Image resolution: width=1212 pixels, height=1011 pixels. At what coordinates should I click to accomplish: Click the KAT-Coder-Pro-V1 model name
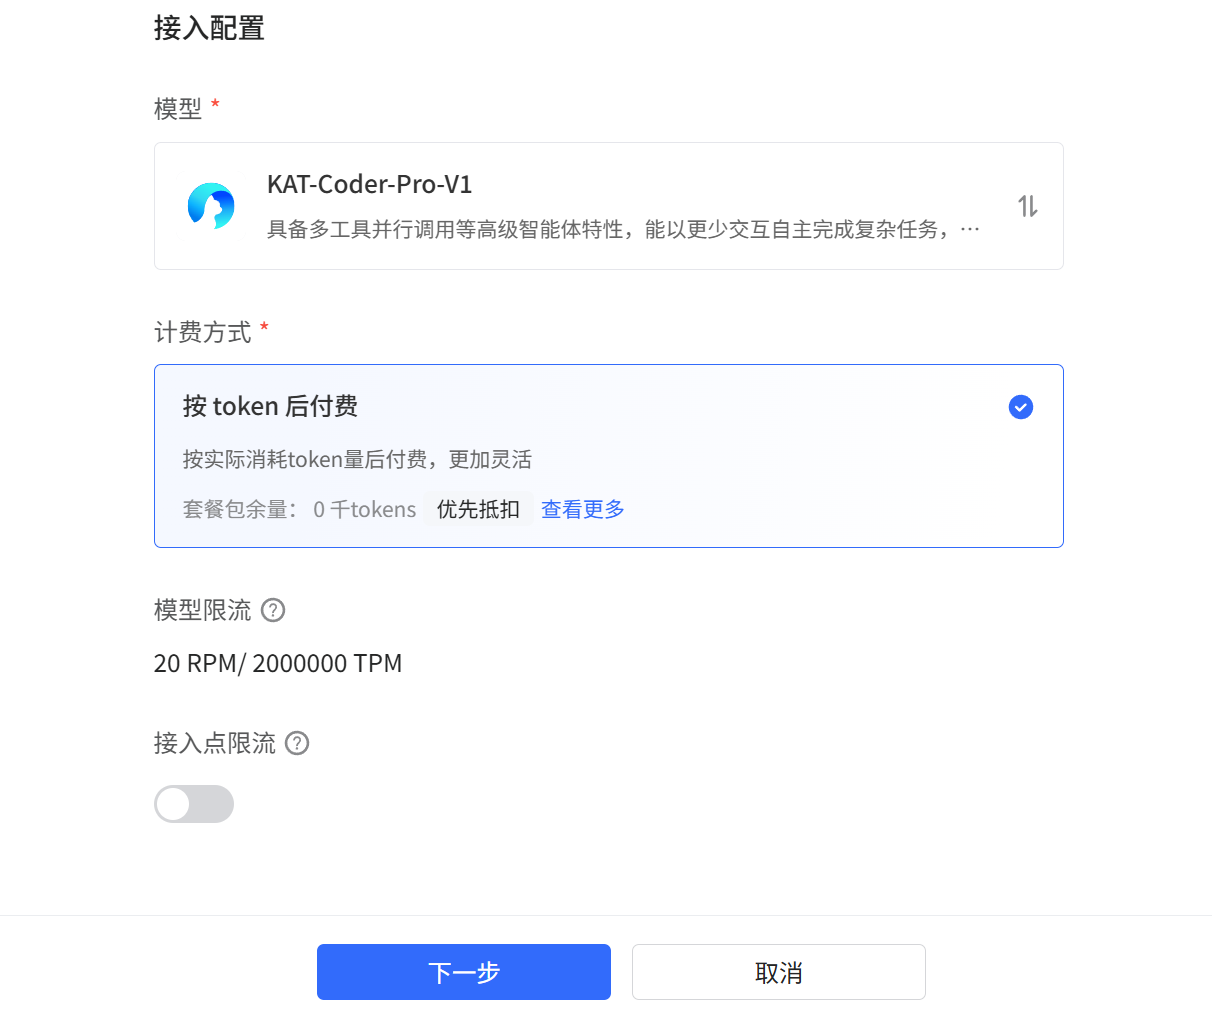369,185
